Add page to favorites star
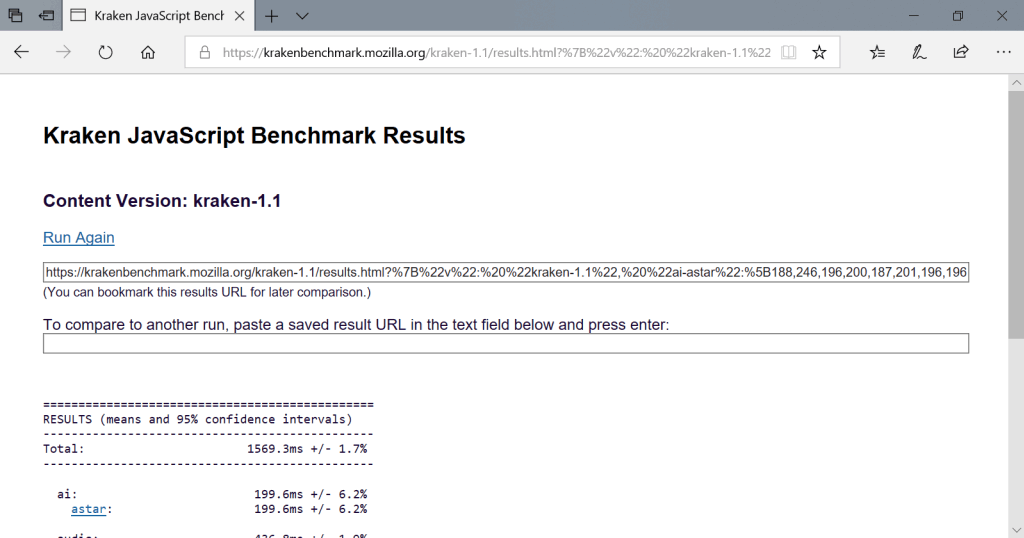Viewport: 1024px width, 538px height. click(819, 52)
